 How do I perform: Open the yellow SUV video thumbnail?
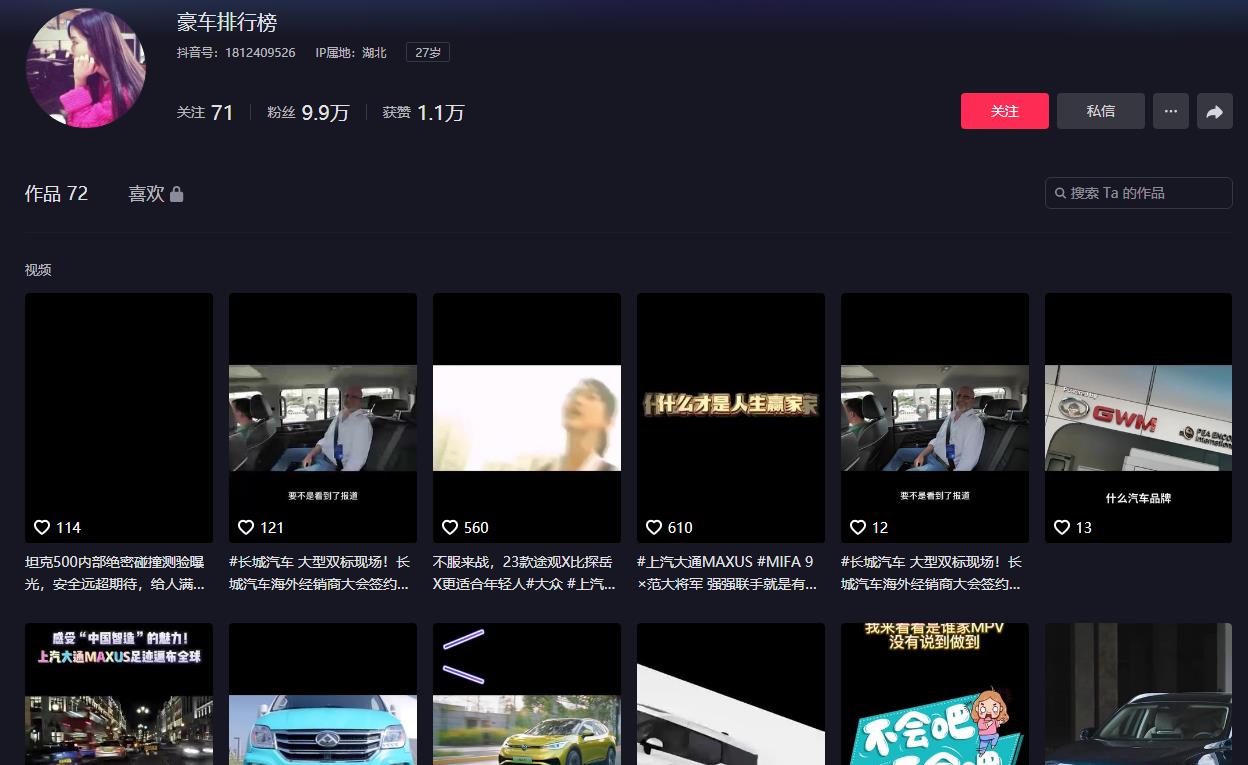[527, 694]
